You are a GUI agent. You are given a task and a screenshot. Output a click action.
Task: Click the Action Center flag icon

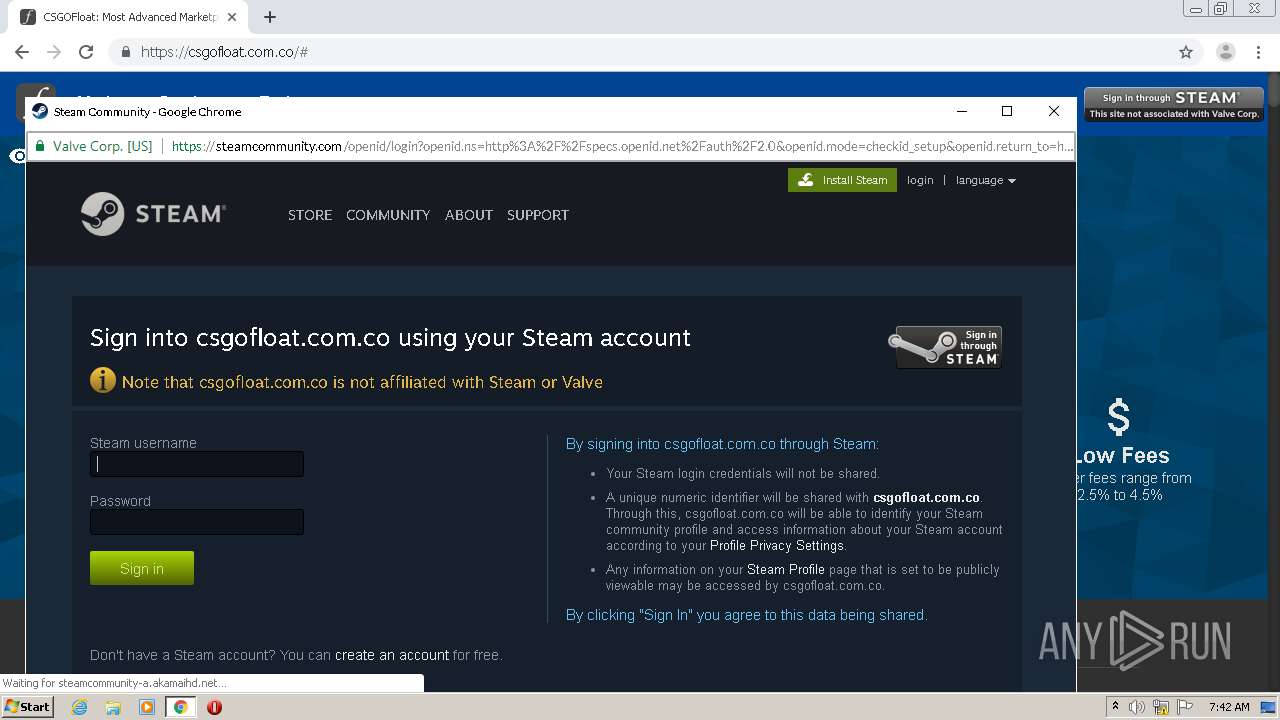pos(1184,707)
